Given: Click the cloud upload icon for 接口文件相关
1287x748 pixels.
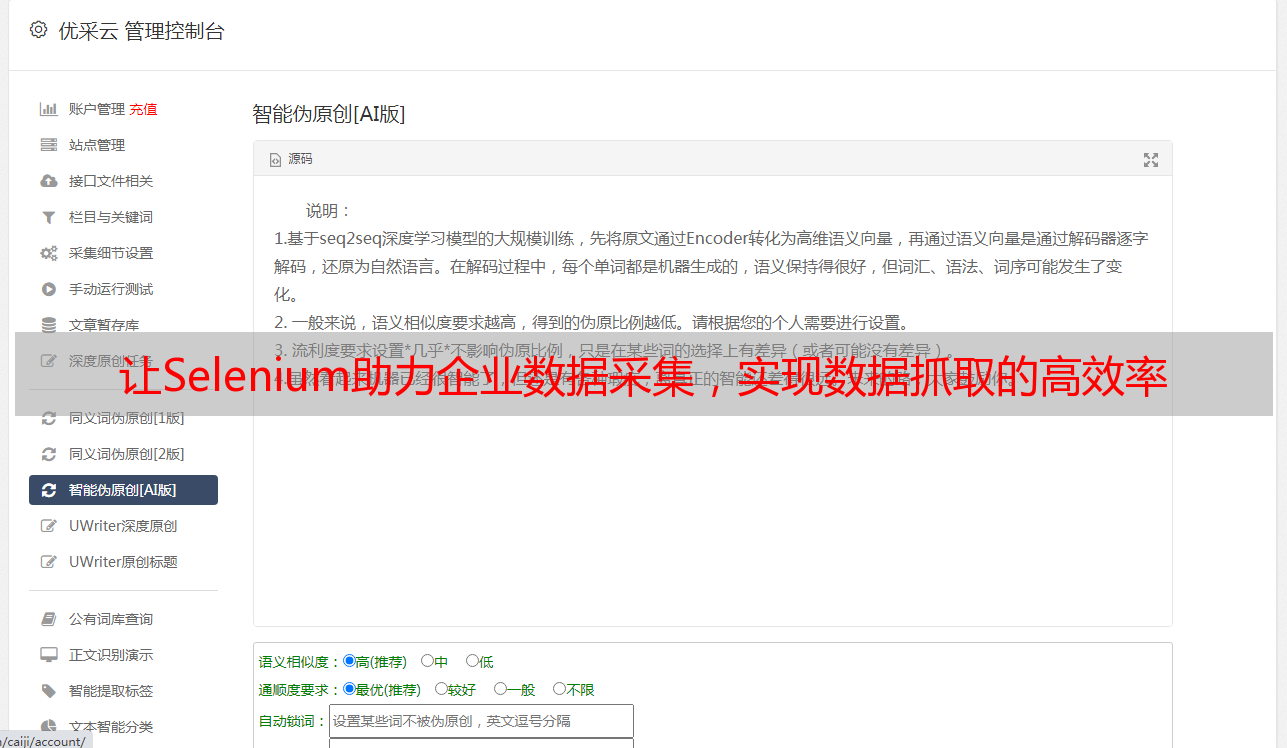Looking at the screenshot, I should click(48, 181).
